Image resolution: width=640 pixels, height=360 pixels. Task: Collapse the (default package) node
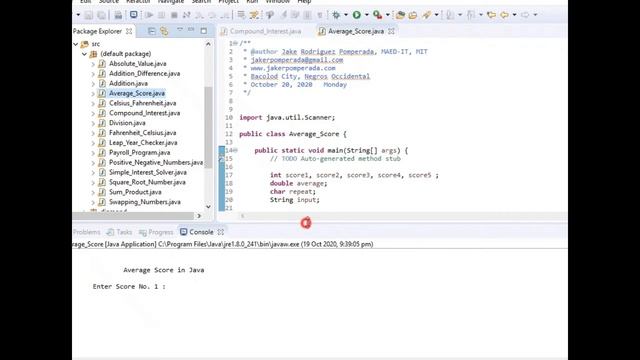[x=84, y=54]
